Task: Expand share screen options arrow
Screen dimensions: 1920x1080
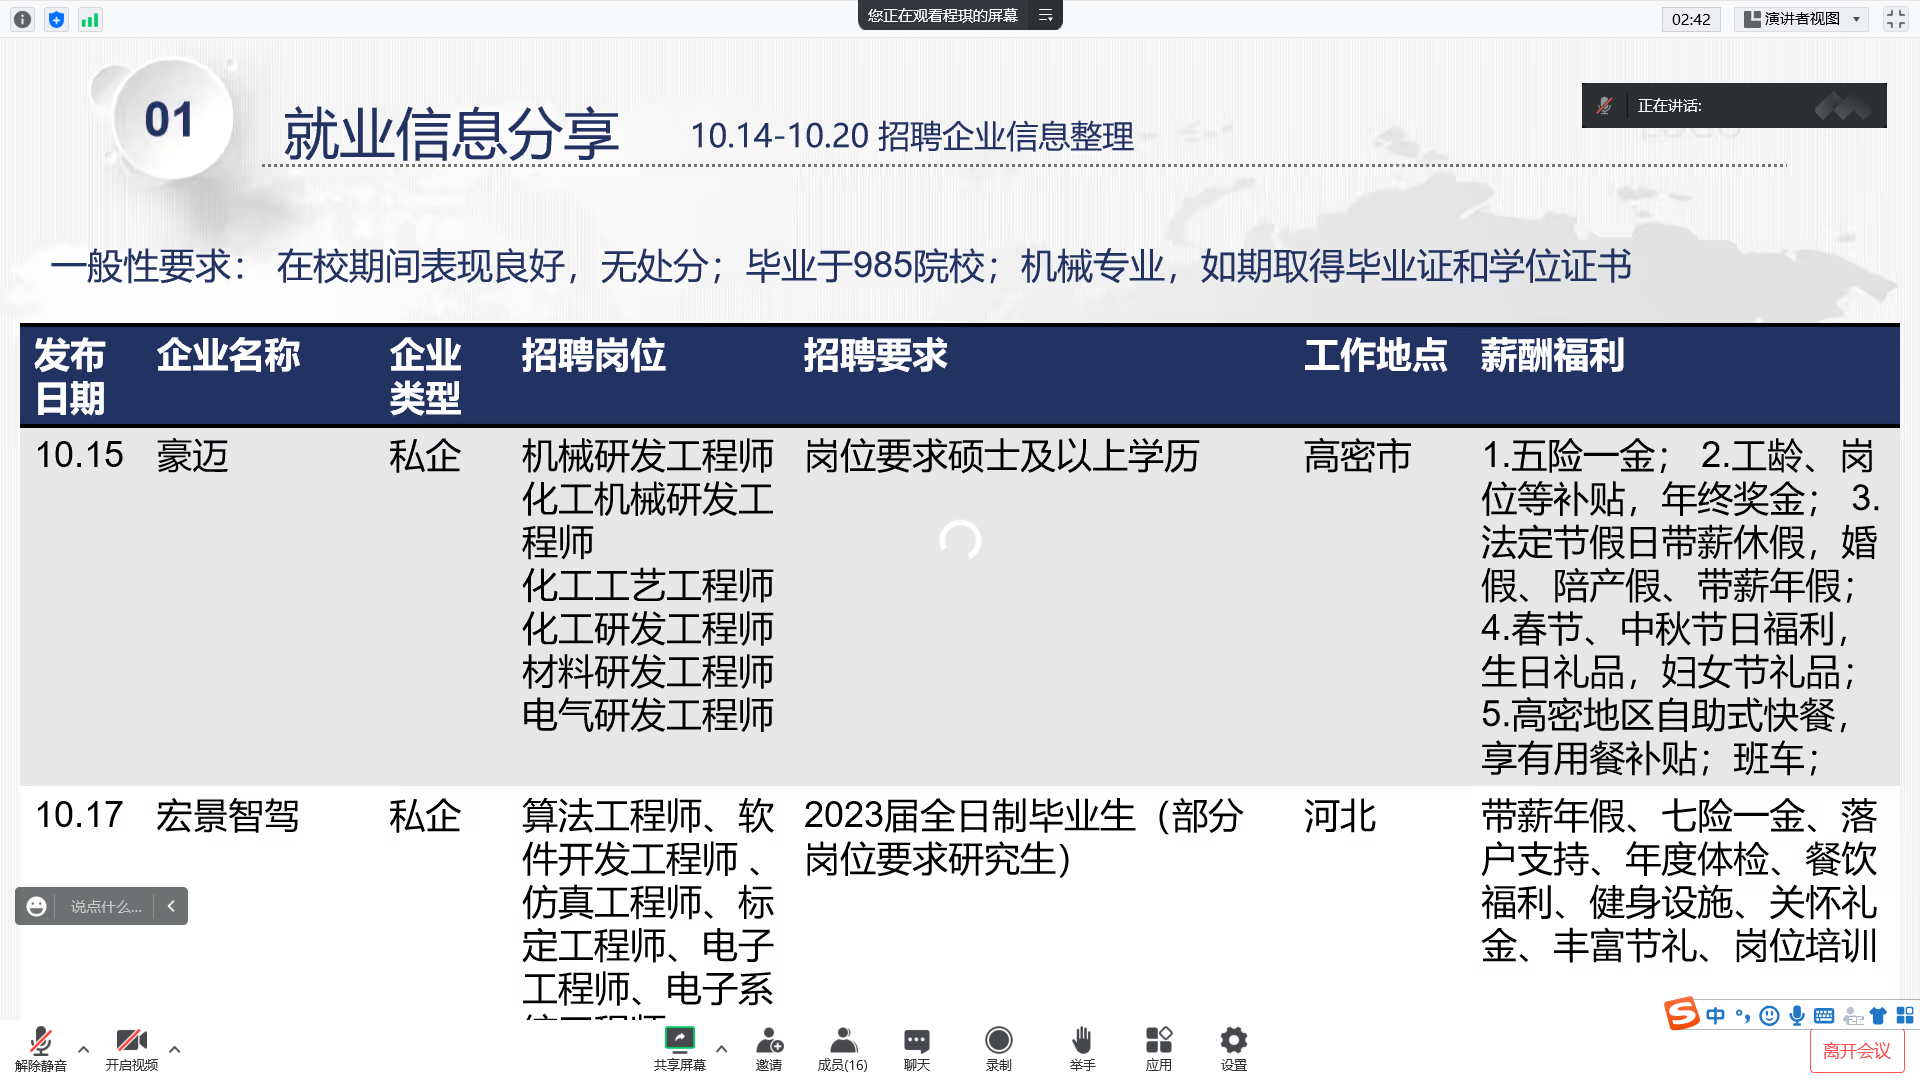Action: click(x=721, y=1049)
